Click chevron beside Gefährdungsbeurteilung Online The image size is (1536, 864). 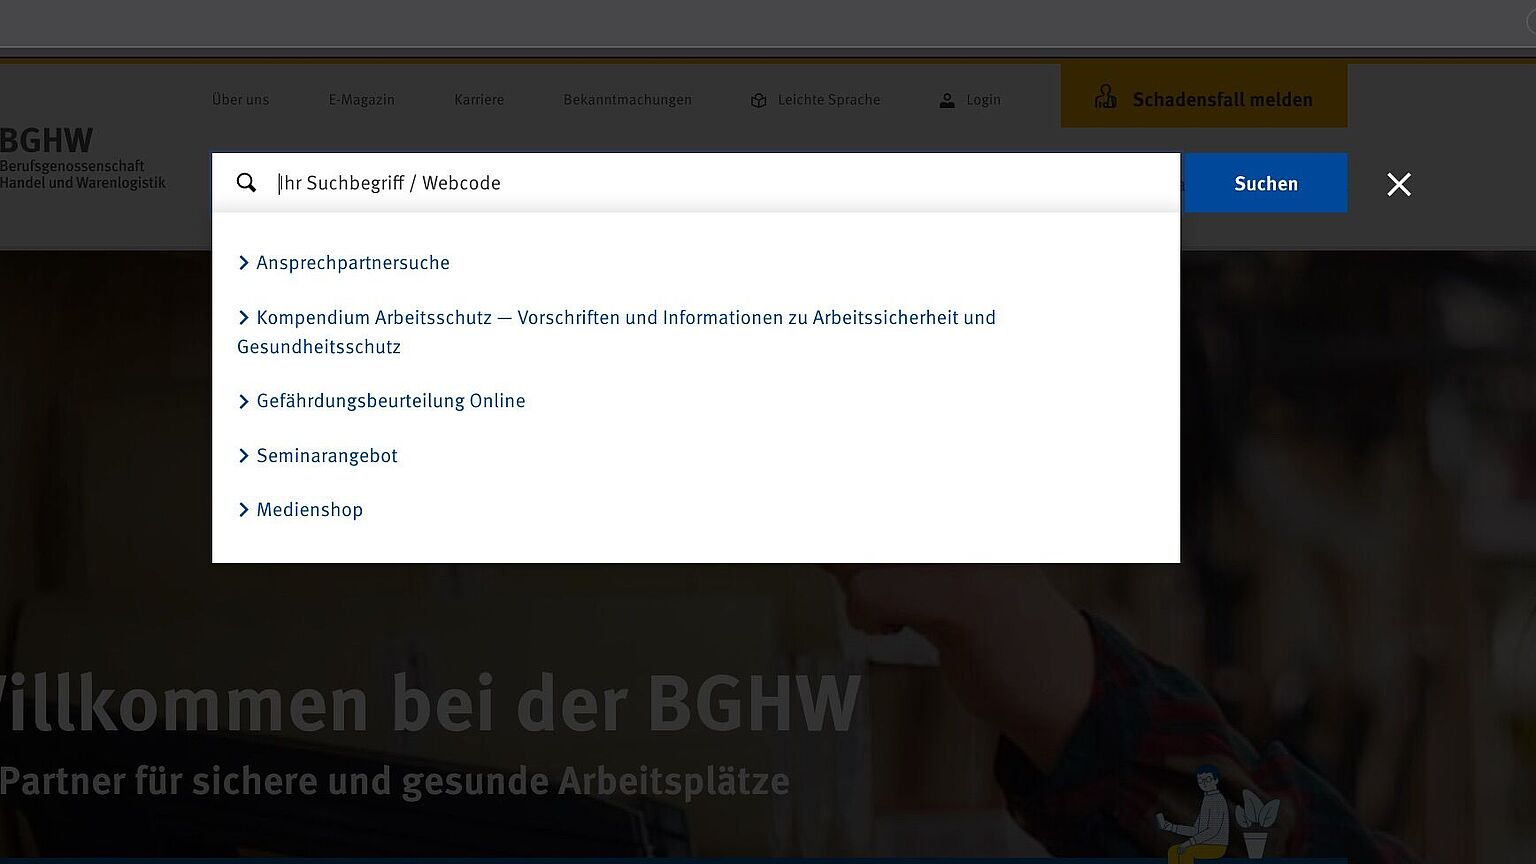[x=243, y=402]
